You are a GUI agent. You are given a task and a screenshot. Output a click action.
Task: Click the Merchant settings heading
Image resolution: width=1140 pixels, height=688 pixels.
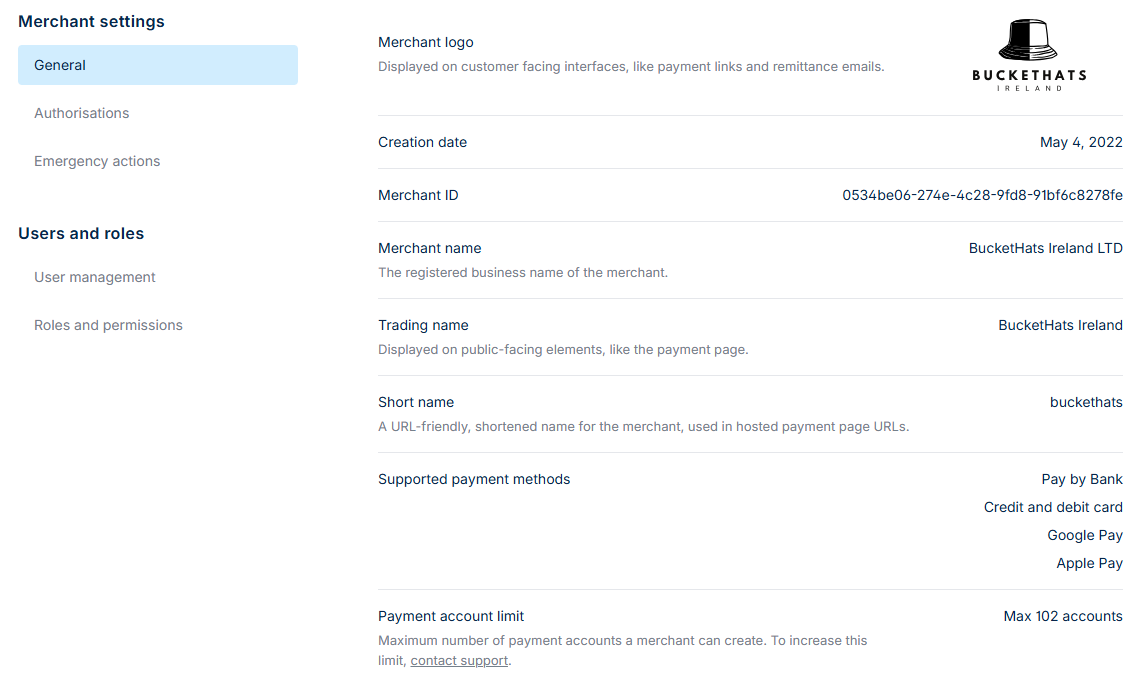pyautogui.click(x=91, y=21)
